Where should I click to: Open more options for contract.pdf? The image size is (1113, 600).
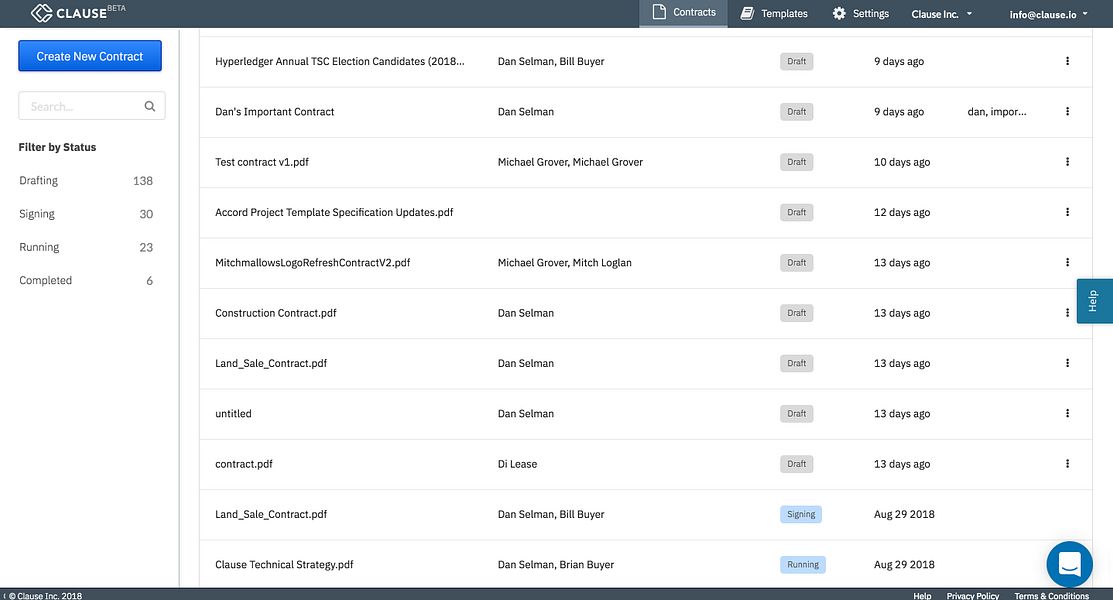point(1067,464)
